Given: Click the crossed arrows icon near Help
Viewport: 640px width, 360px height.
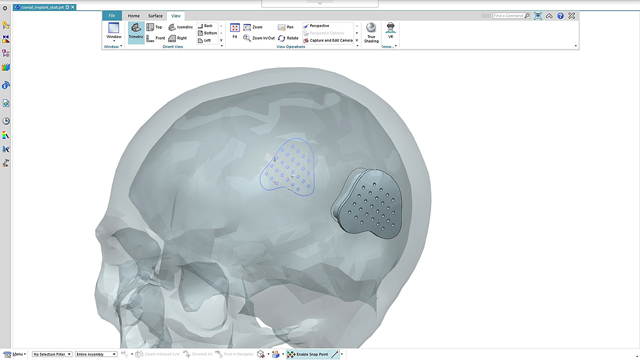Looking at the screenshot, I should click(x=571, y=16).
